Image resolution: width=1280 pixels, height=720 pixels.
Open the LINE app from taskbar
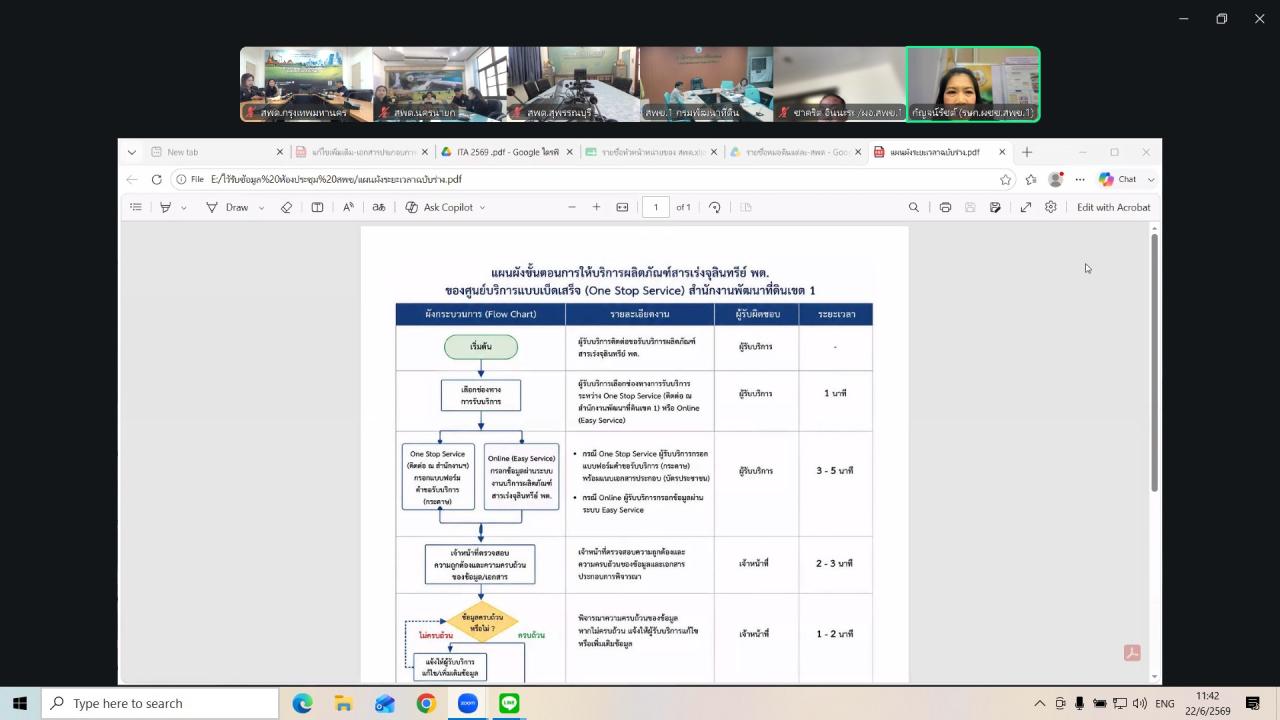509,703
